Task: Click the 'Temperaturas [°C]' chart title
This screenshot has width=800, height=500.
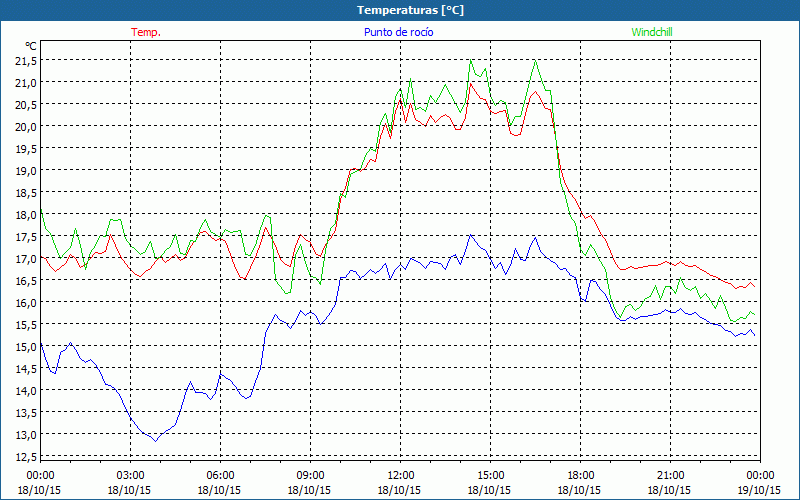Action: point(410,10)
